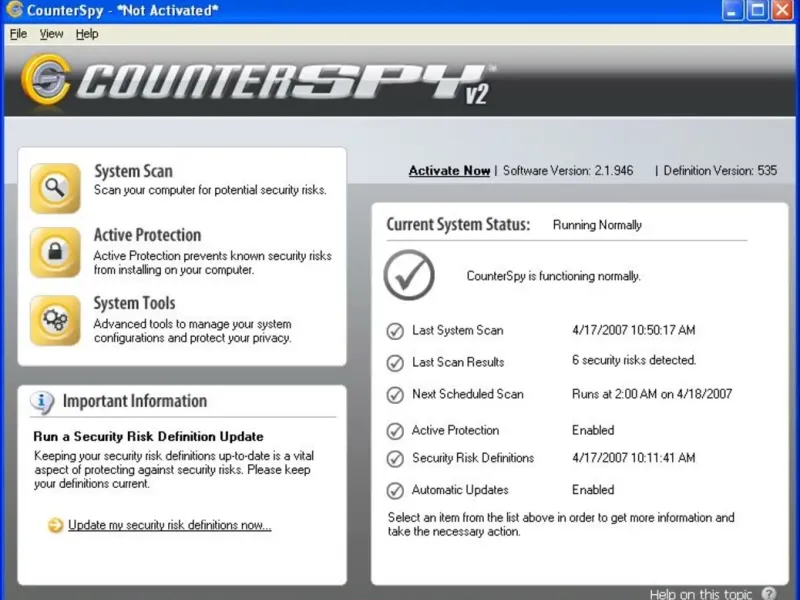Click the Activate Now link
Image resolution: width=800 pixels, height=600 pixels.
click(449, 170)
